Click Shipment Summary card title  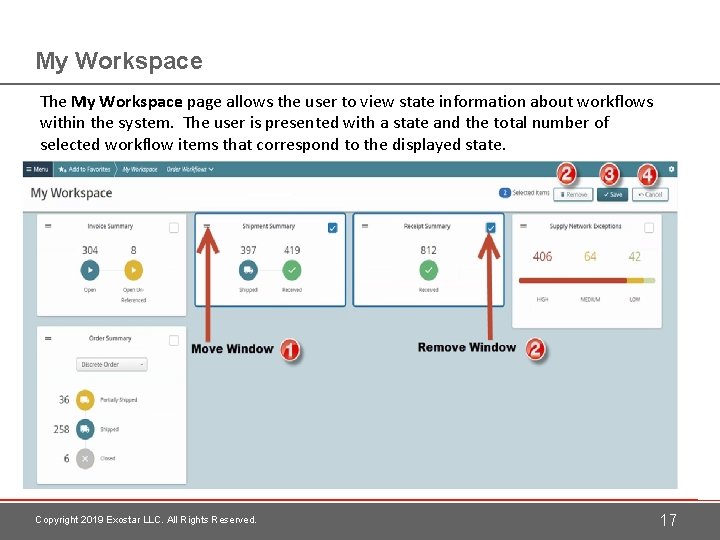click(269, 226)
